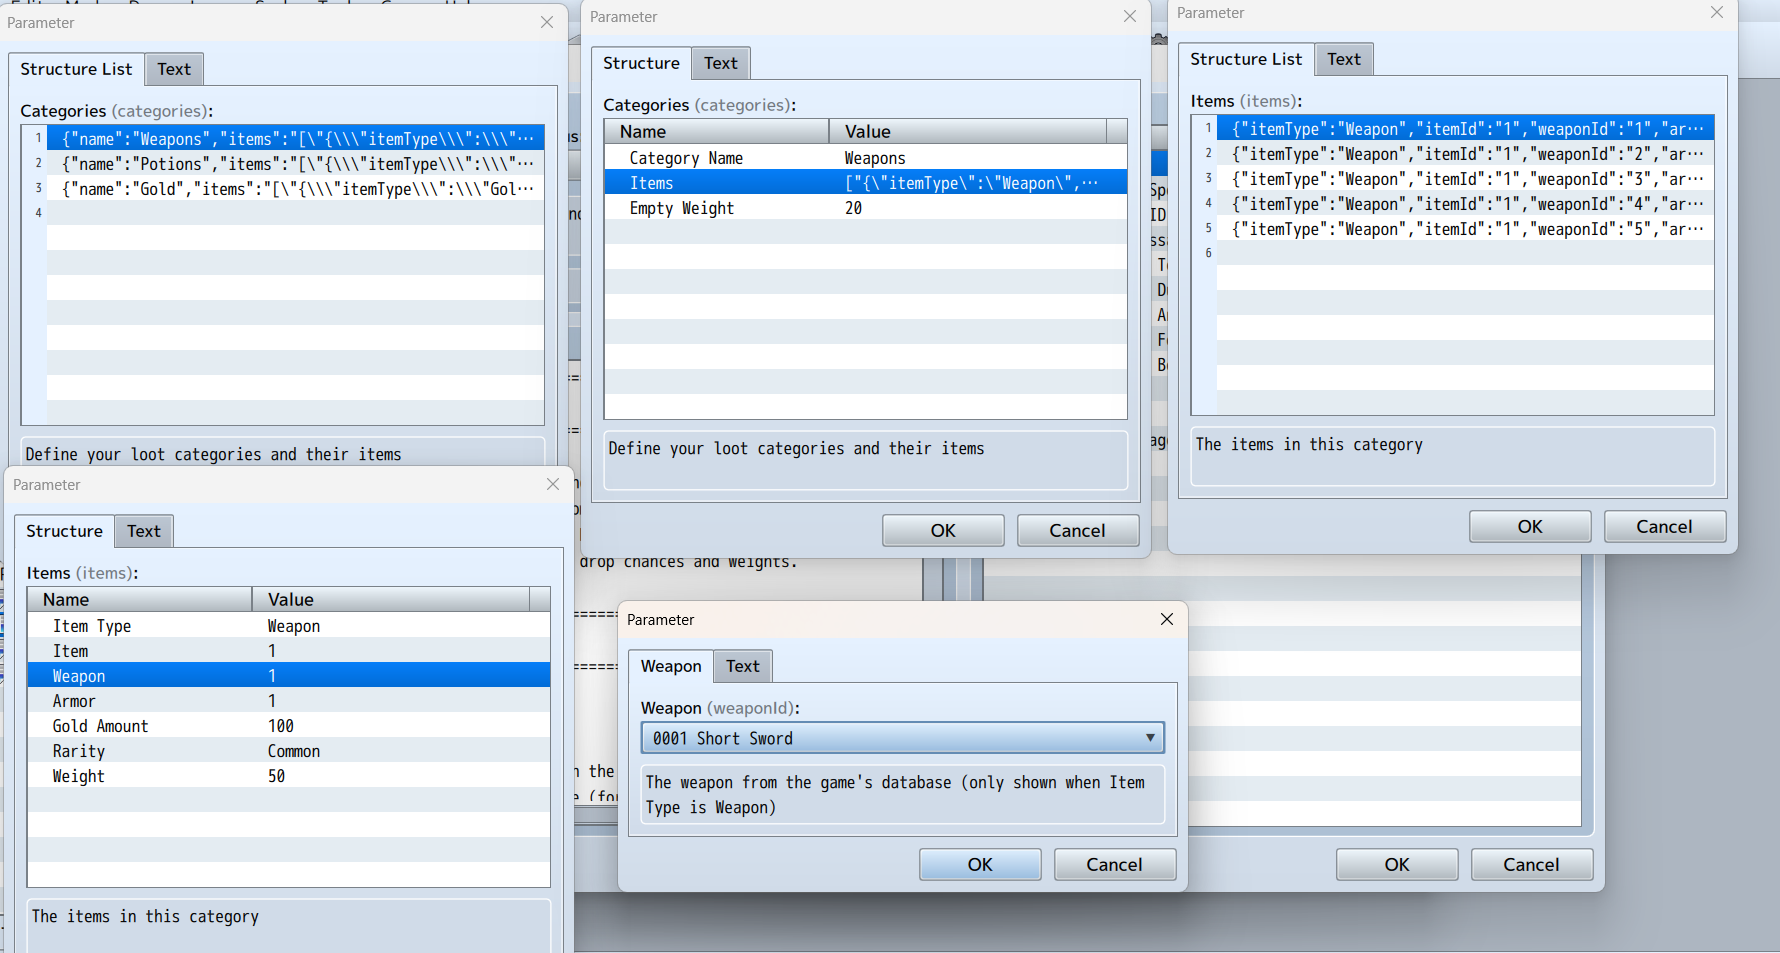Select item row with weaponId 3

click(x=1466, y=178)
